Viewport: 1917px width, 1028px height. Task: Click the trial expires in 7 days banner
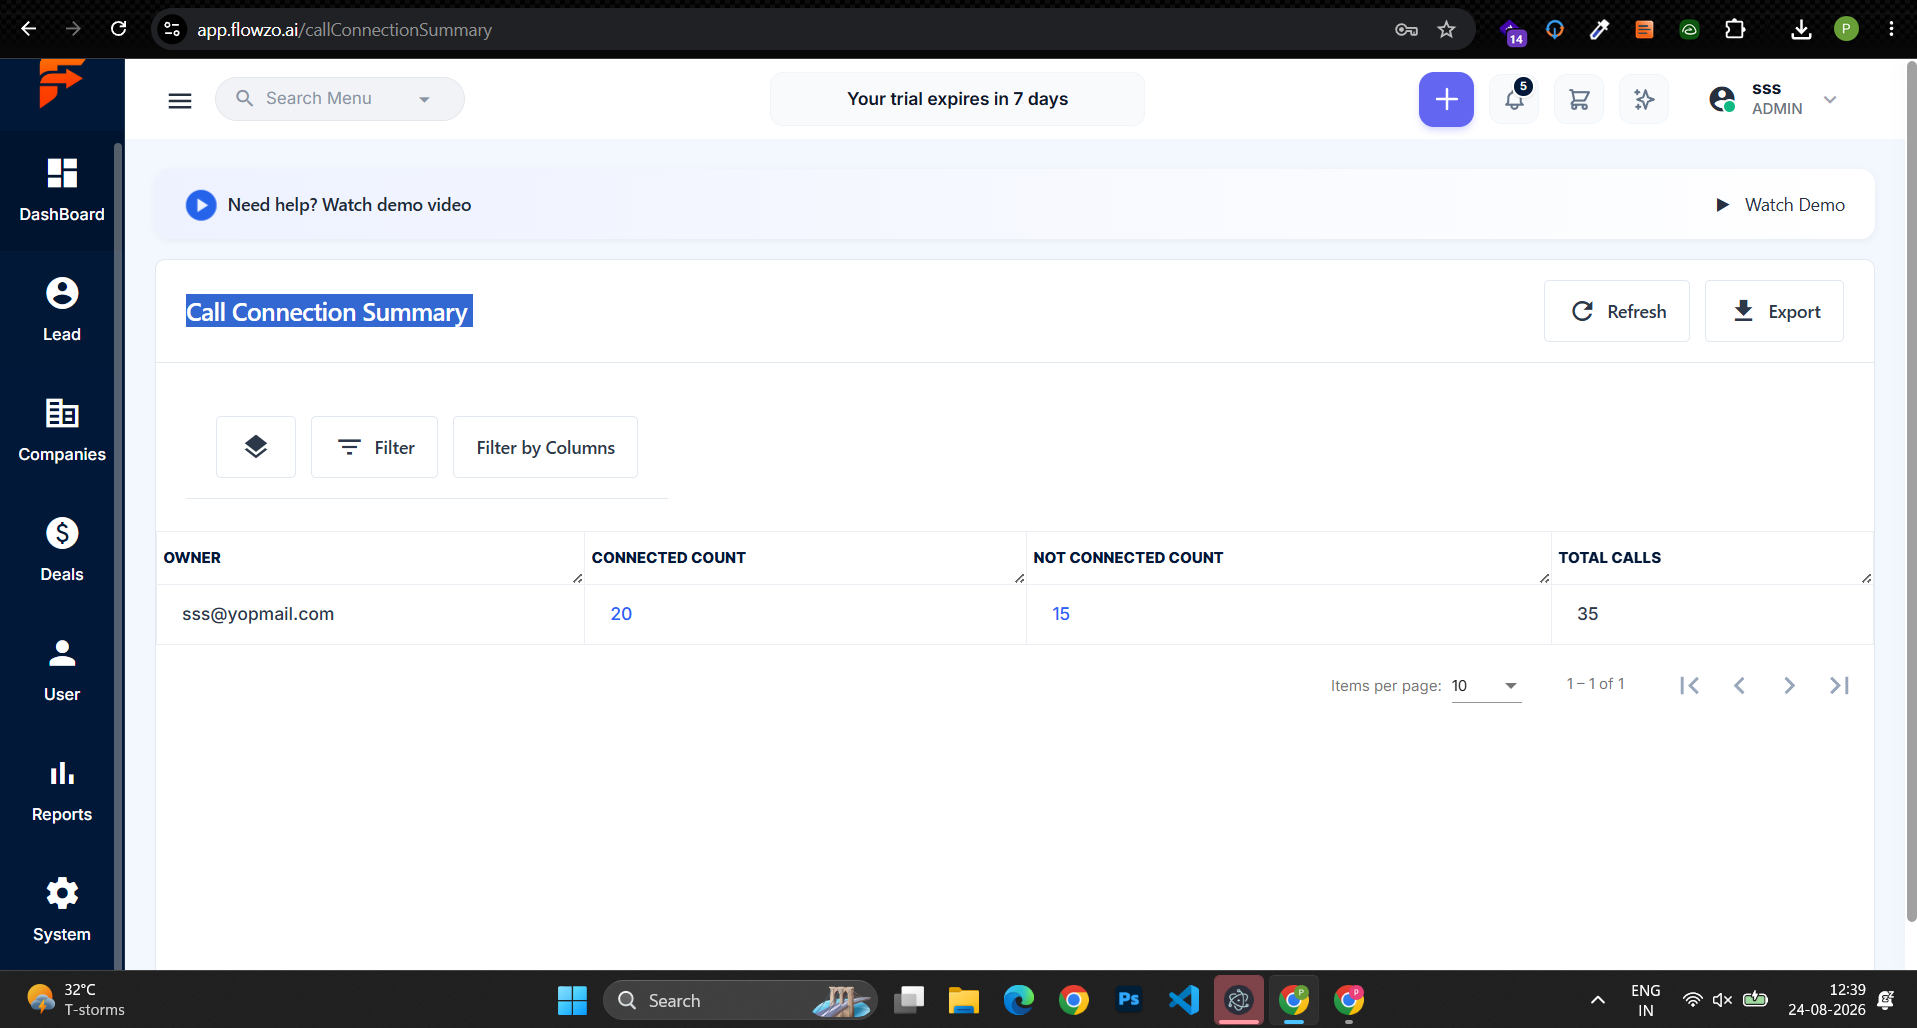(957, 99)
